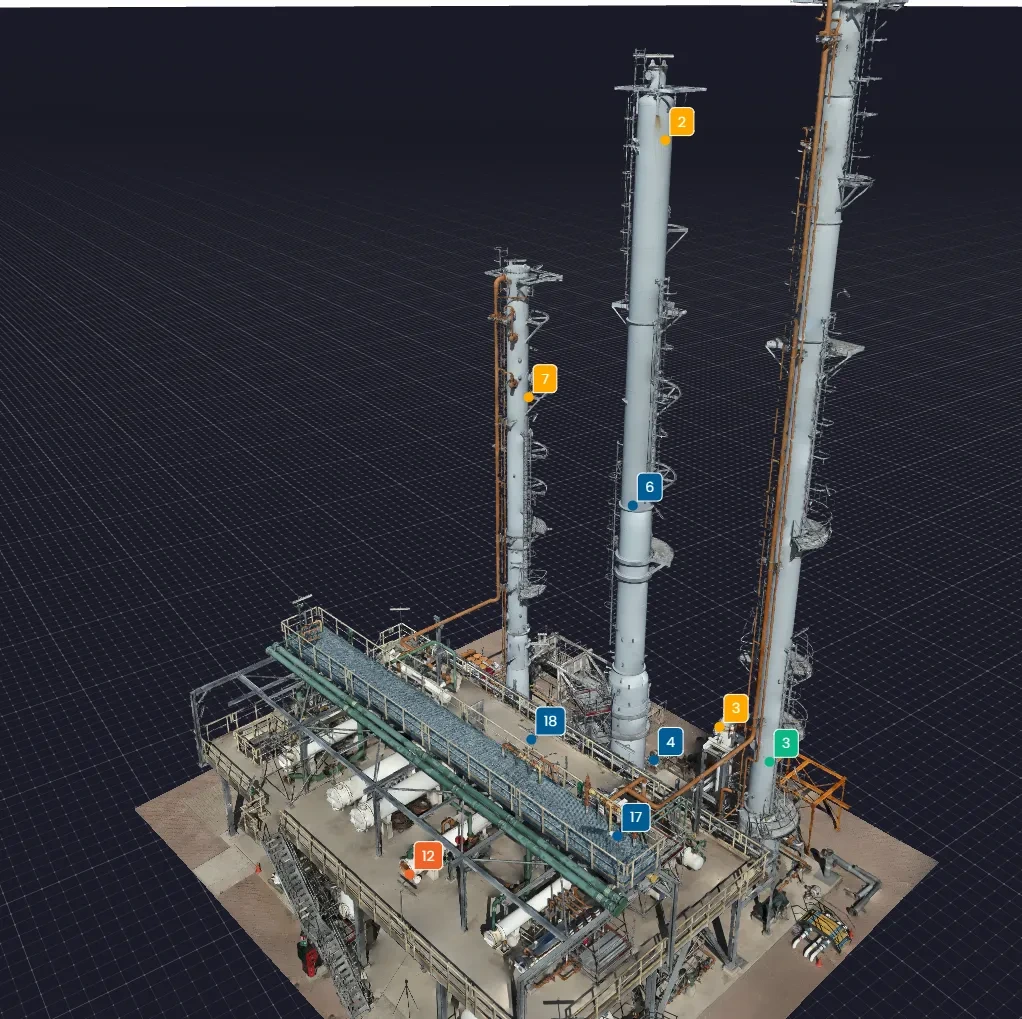
Task: Open blue marker 18 on platform deck
Action: pos(550,721)
